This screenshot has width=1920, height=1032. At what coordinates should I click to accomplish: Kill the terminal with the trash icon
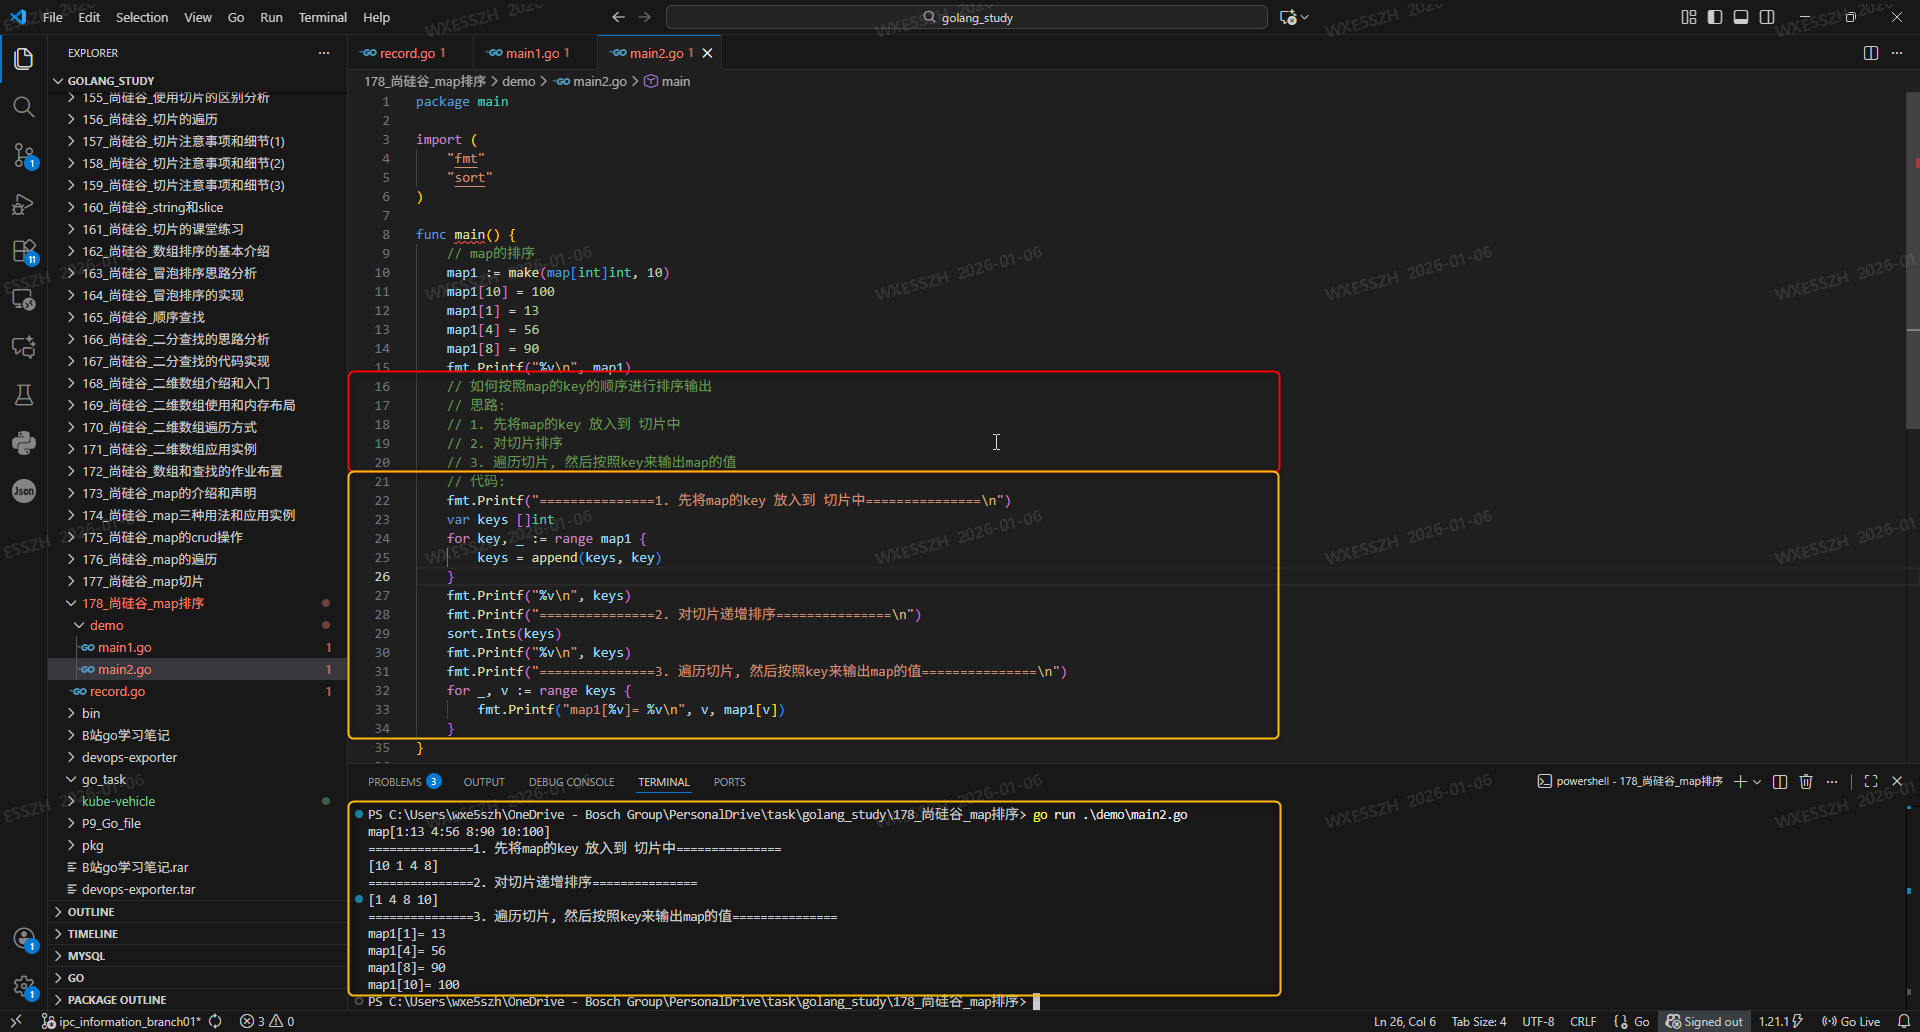pyautogui.click(x=1806, y=781)
